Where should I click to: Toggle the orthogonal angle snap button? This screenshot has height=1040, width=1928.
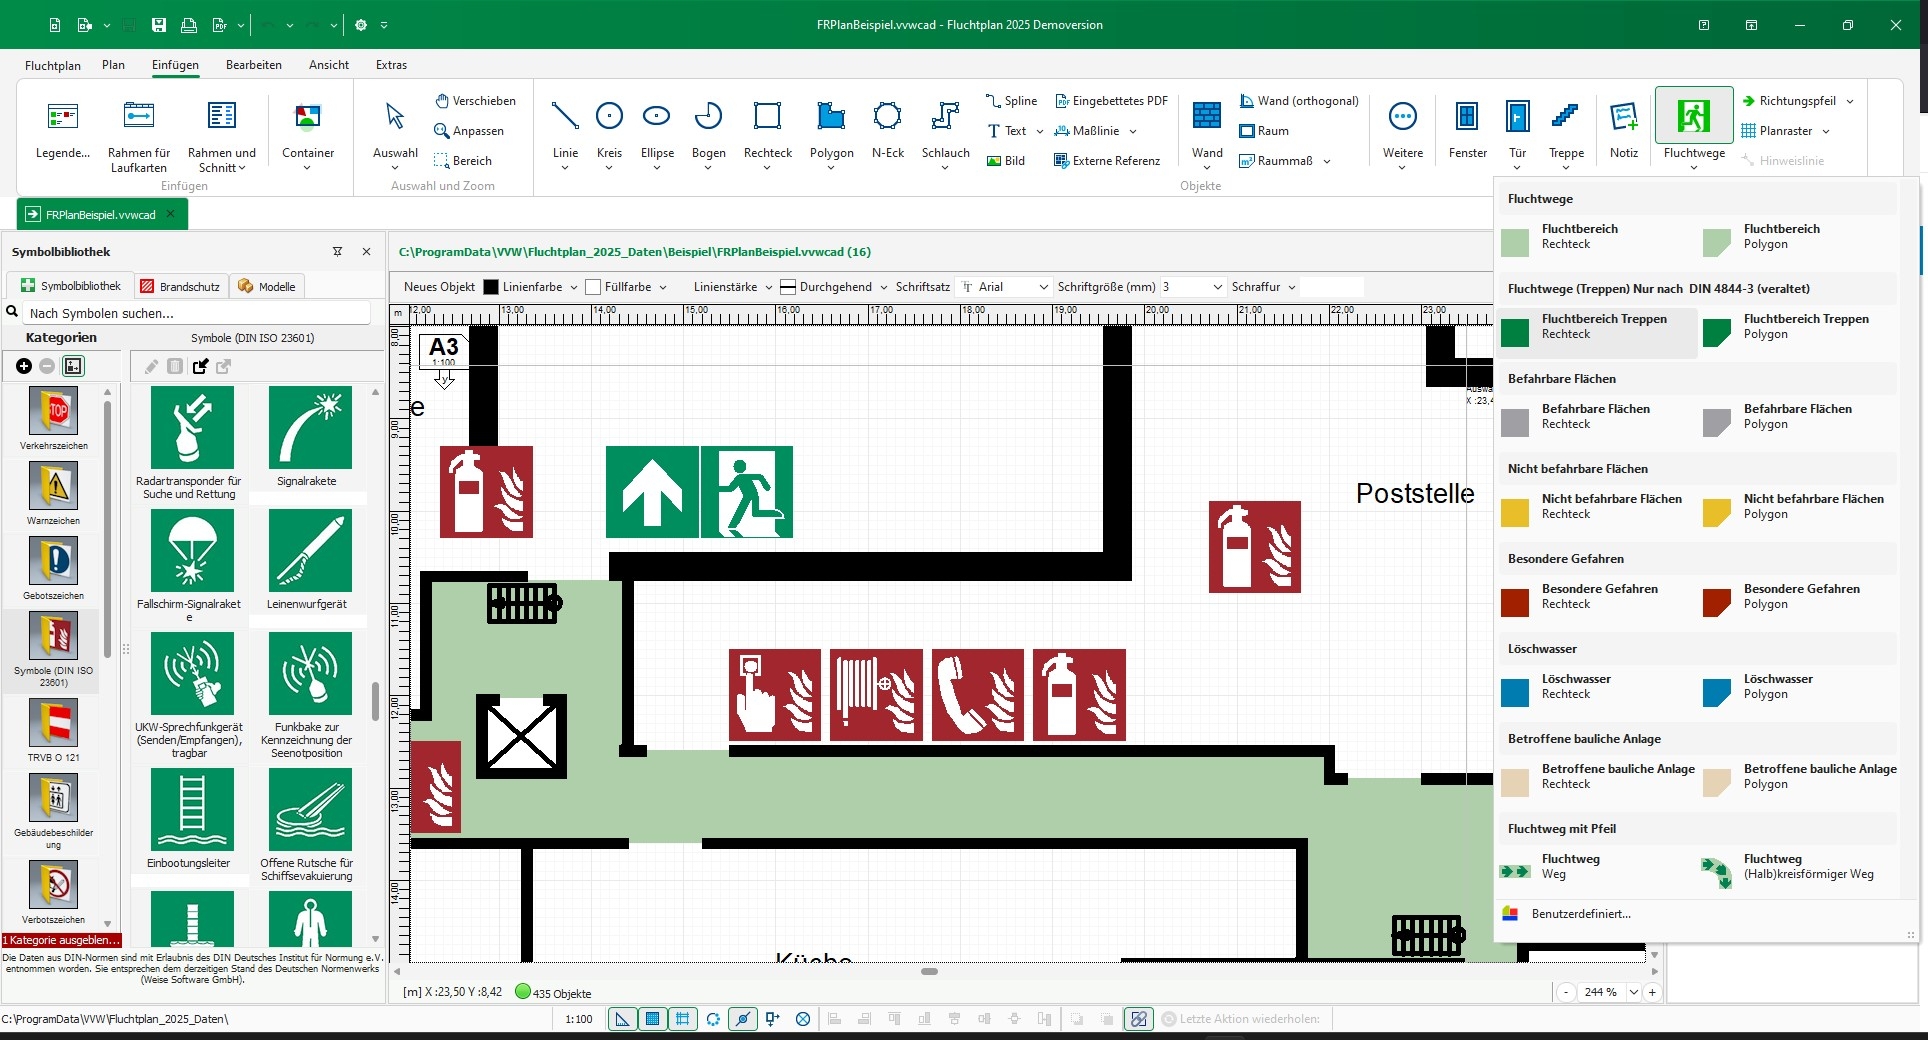tap(623, 1019)
